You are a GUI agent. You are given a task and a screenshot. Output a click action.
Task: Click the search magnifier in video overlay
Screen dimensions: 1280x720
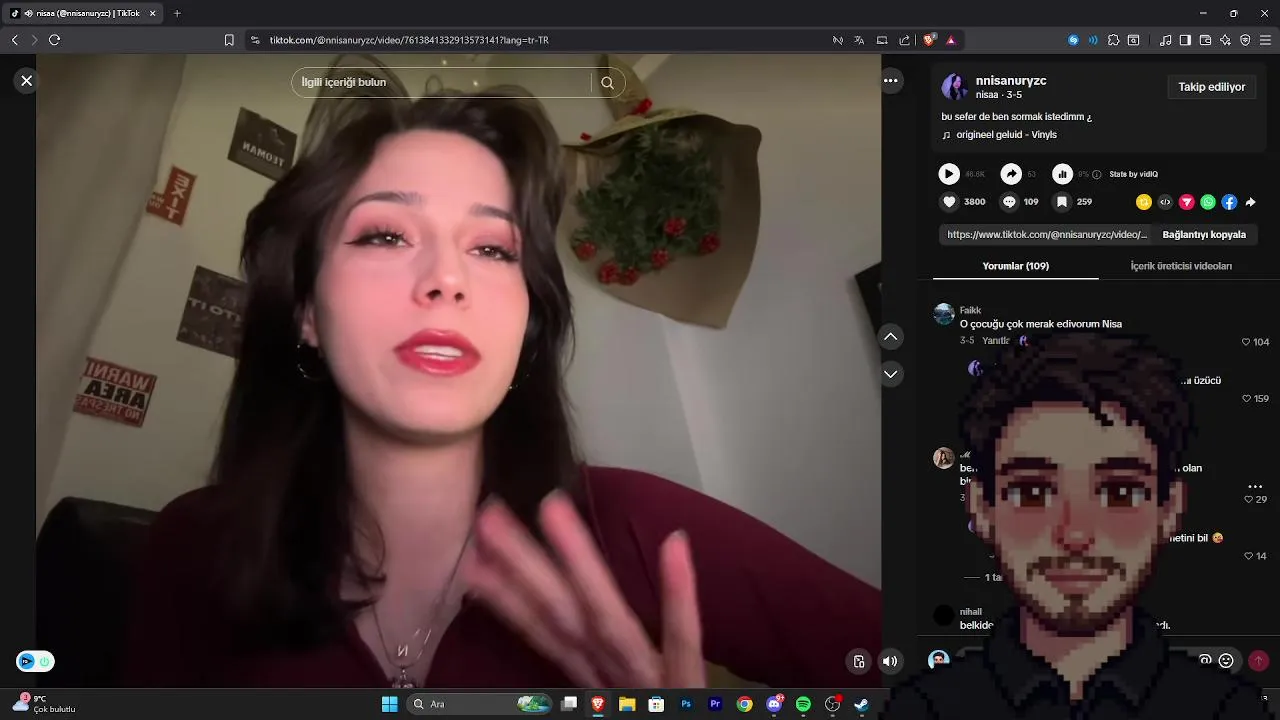[607, 83]
